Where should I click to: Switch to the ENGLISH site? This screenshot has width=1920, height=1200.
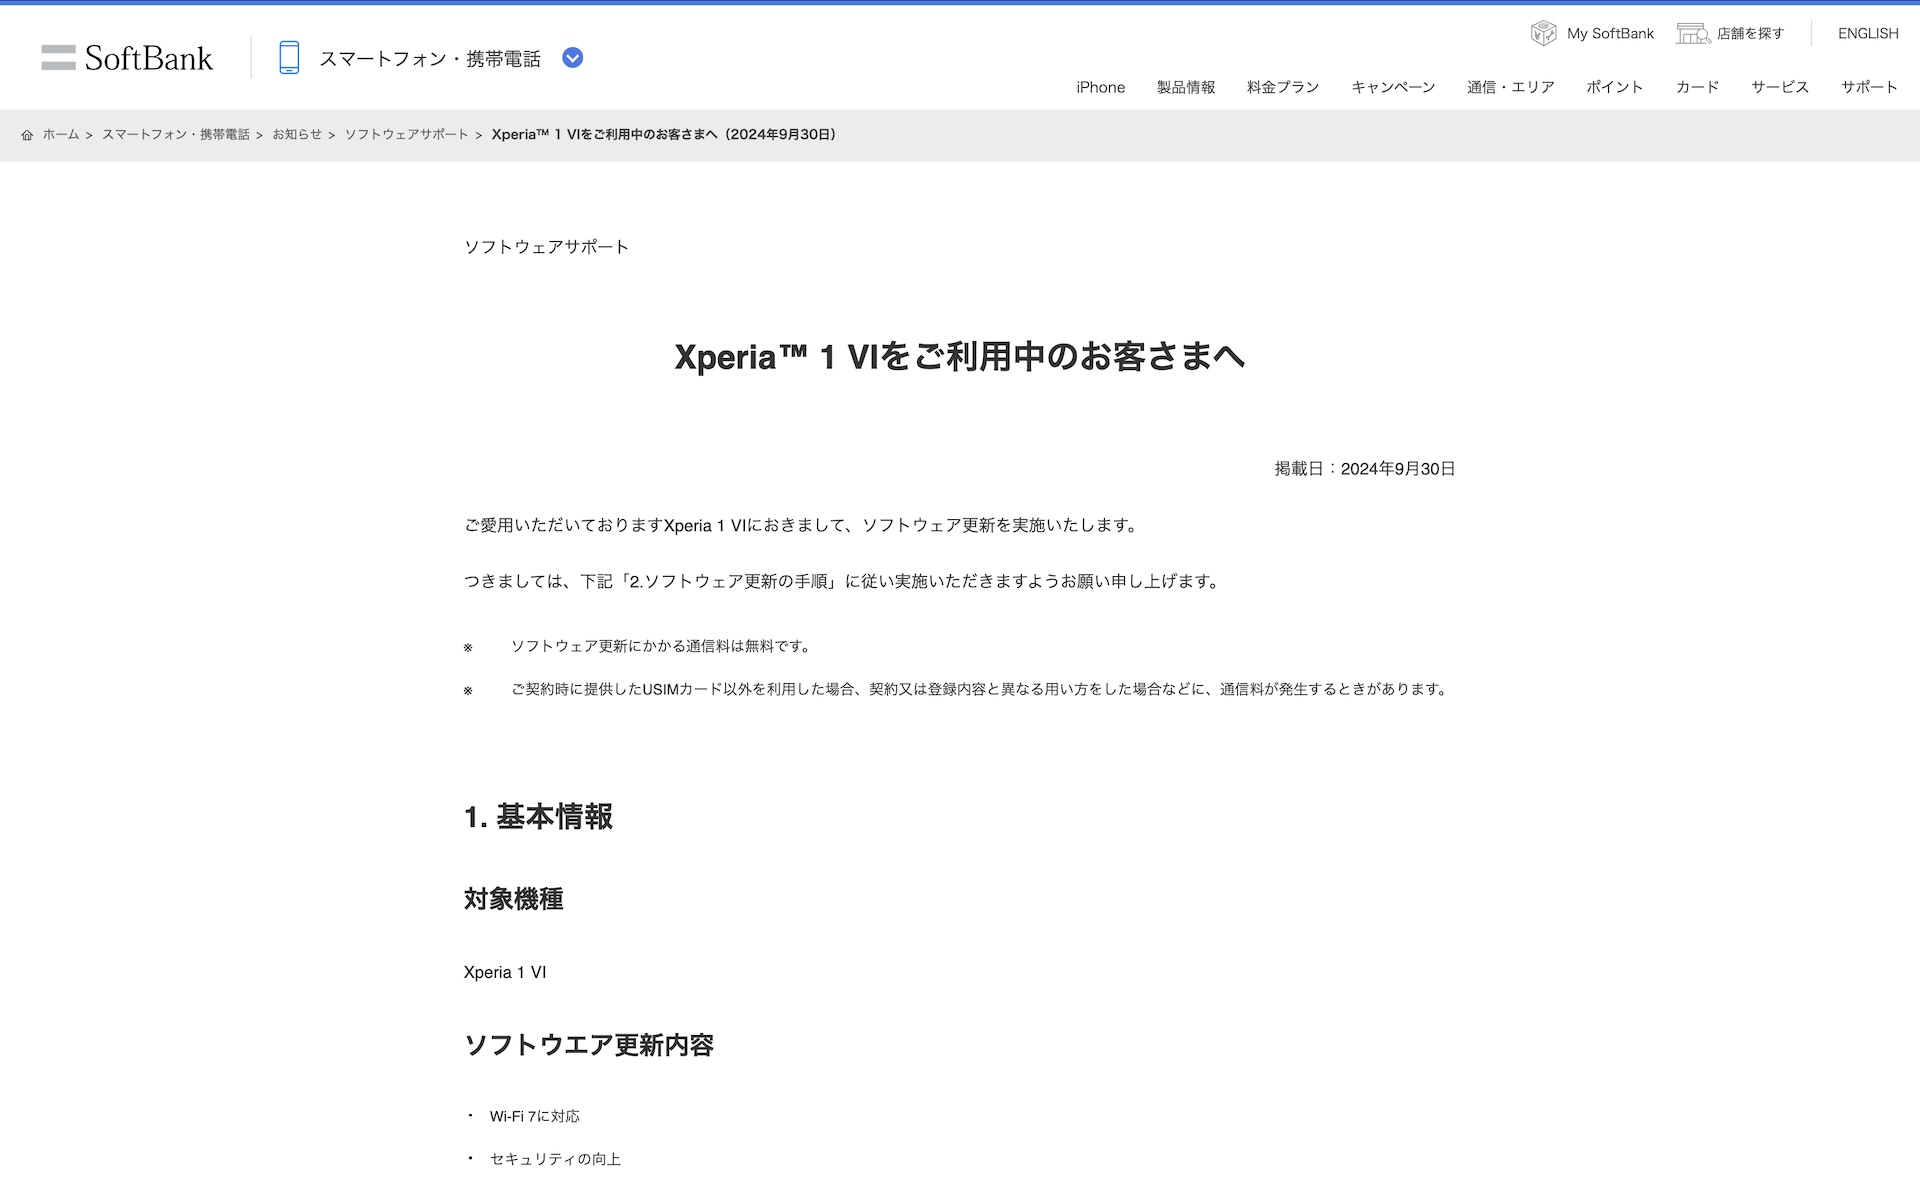click(x=1867, y=34)
